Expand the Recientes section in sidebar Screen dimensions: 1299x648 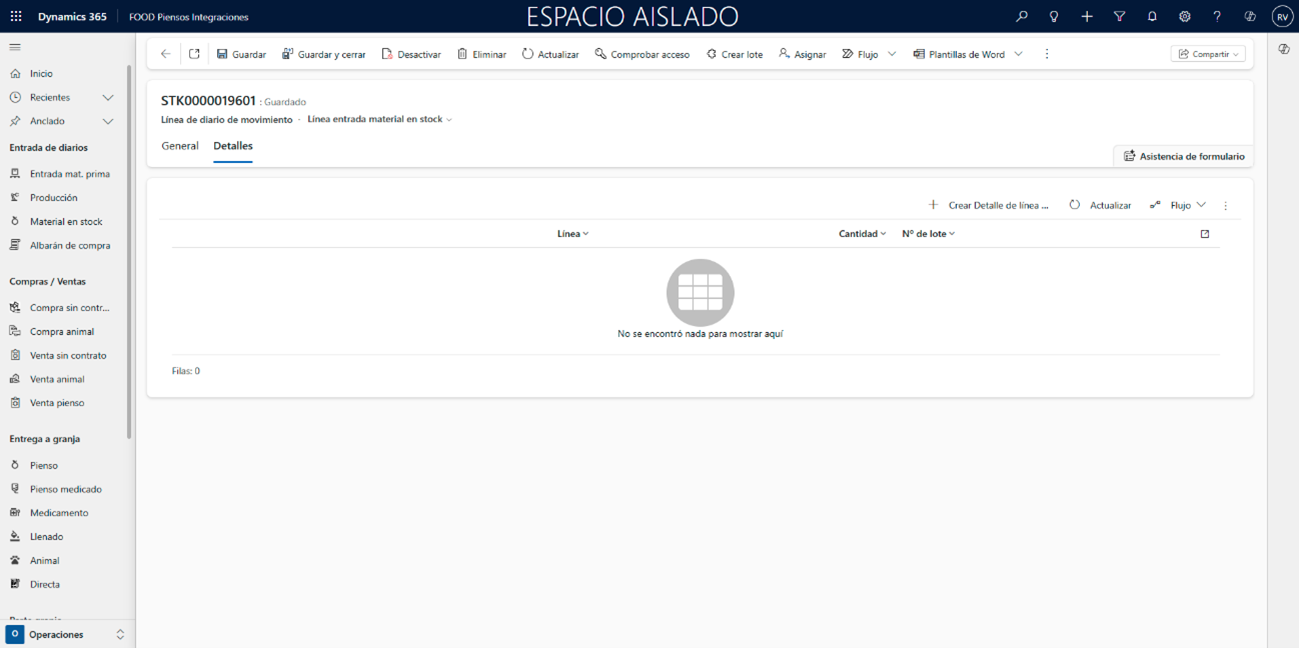click(x=108, y=97)
